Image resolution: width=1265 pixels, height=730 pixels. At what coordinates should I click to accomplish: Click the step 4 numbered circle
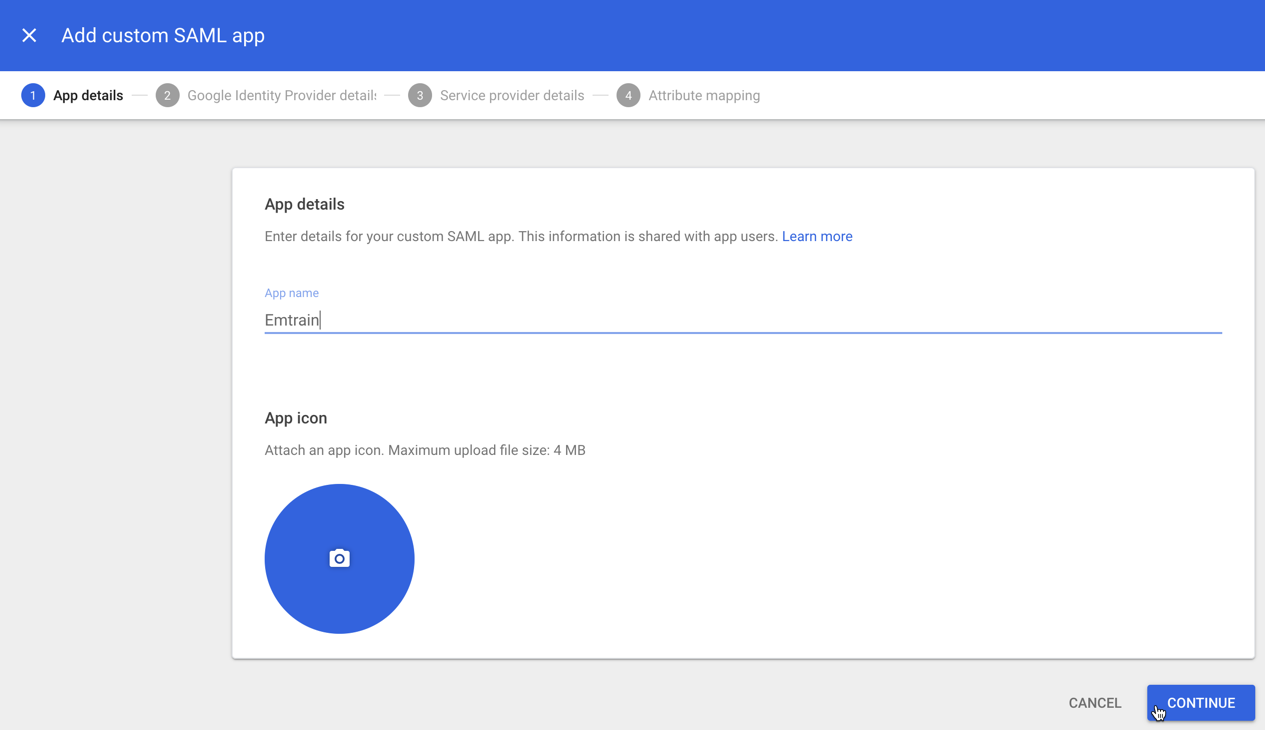[628, 95]
